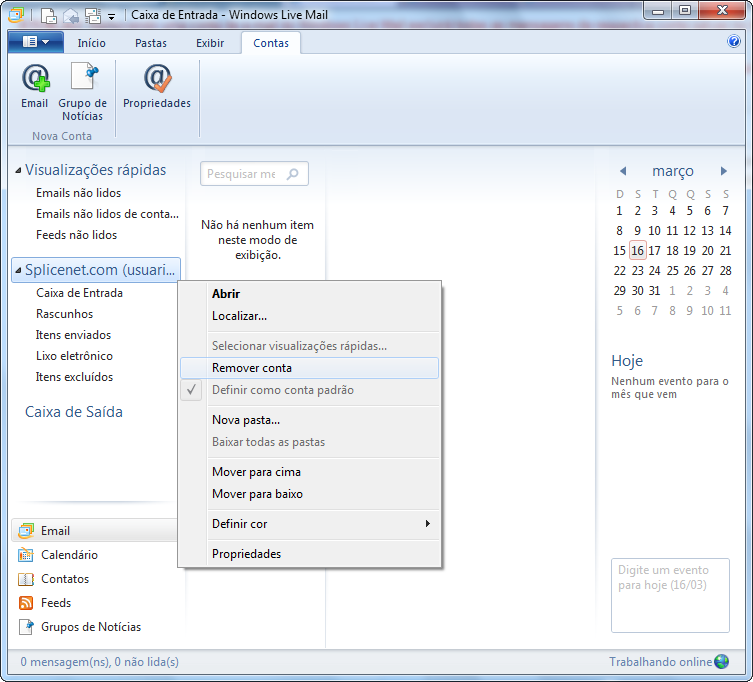Choose Mover para baixo in context menu
This screenshot has width=753, height=682.
pos(309,494)
